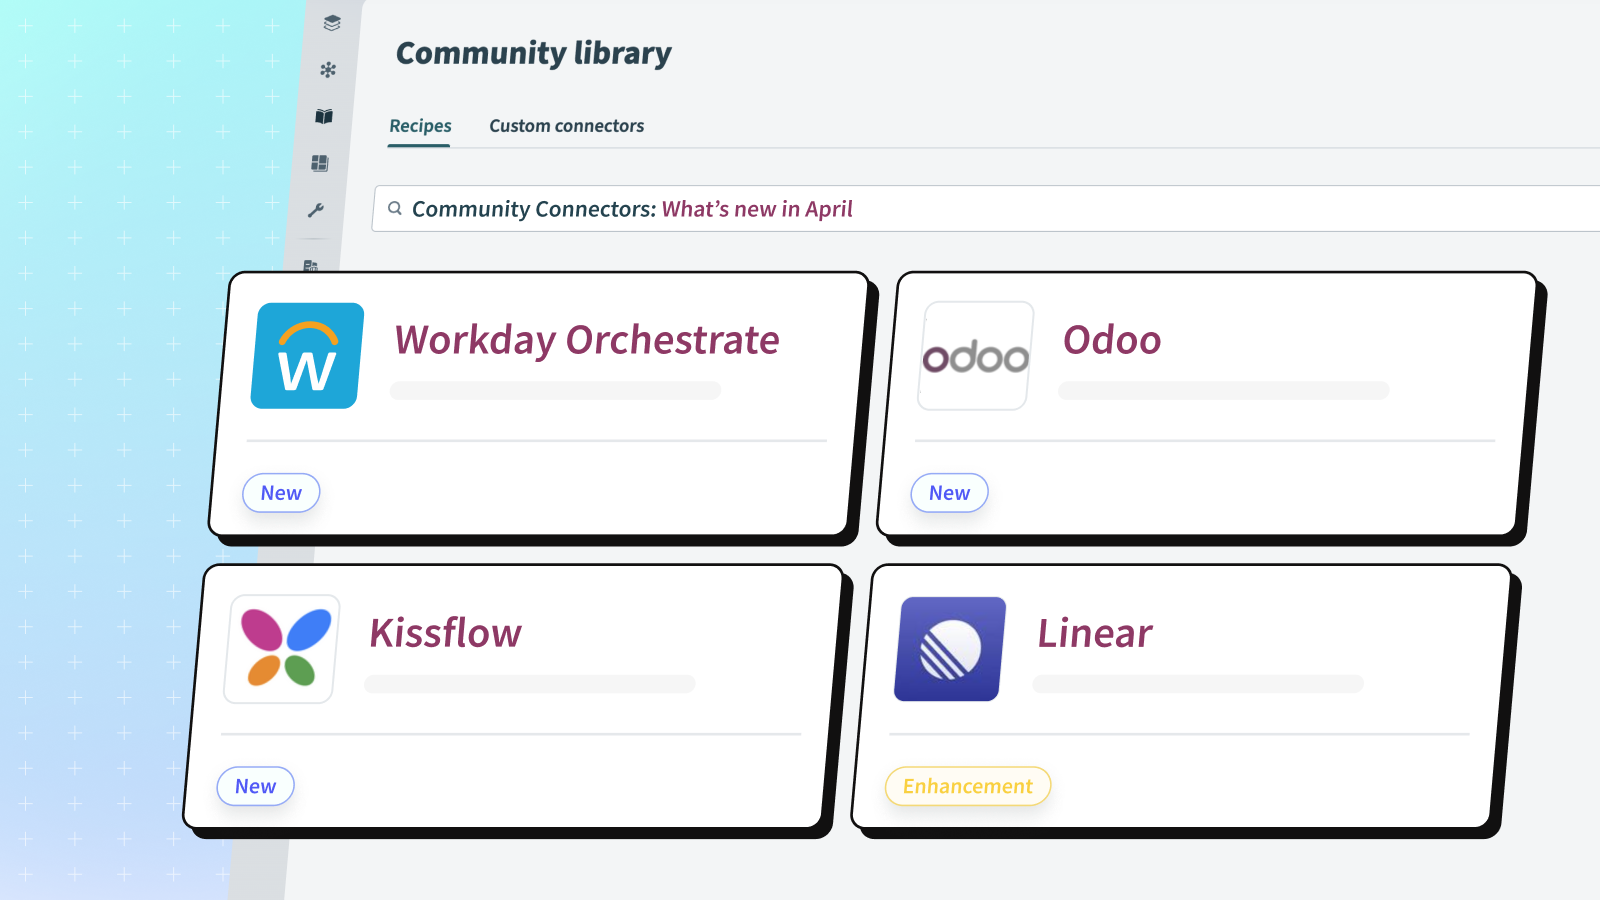Click the Community library heading
Image resolution: width=1600 pixels, height=900 pixels.
click(534, 53)
